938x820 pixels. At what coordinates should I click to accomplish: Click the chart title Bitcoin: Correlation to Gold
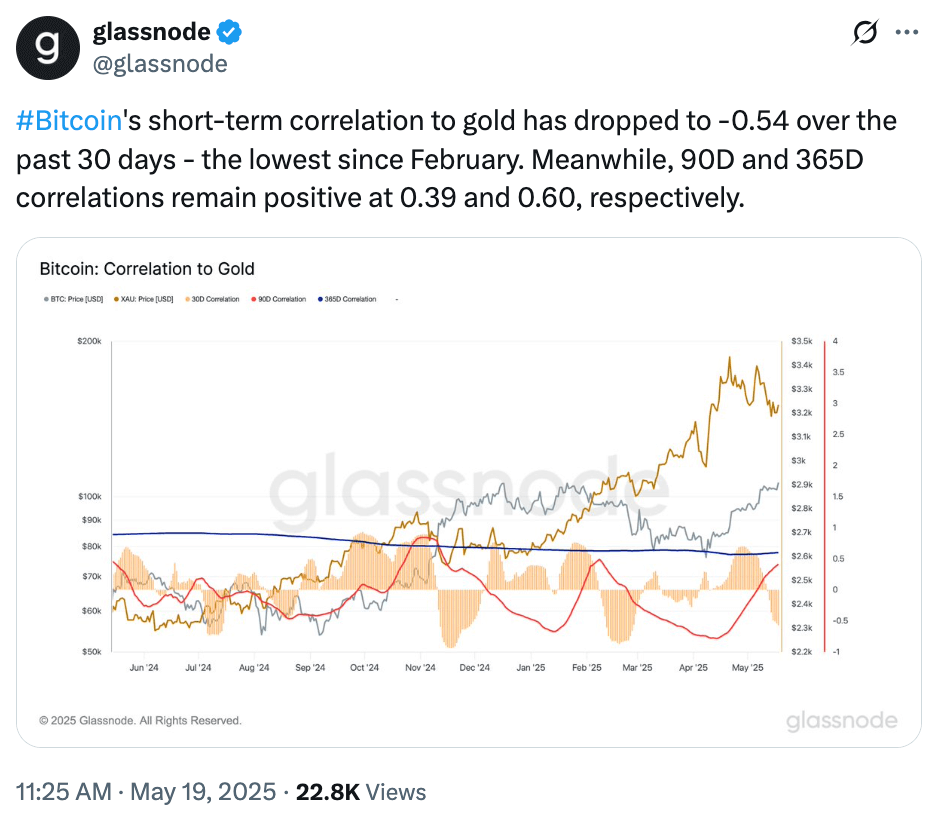146,268
